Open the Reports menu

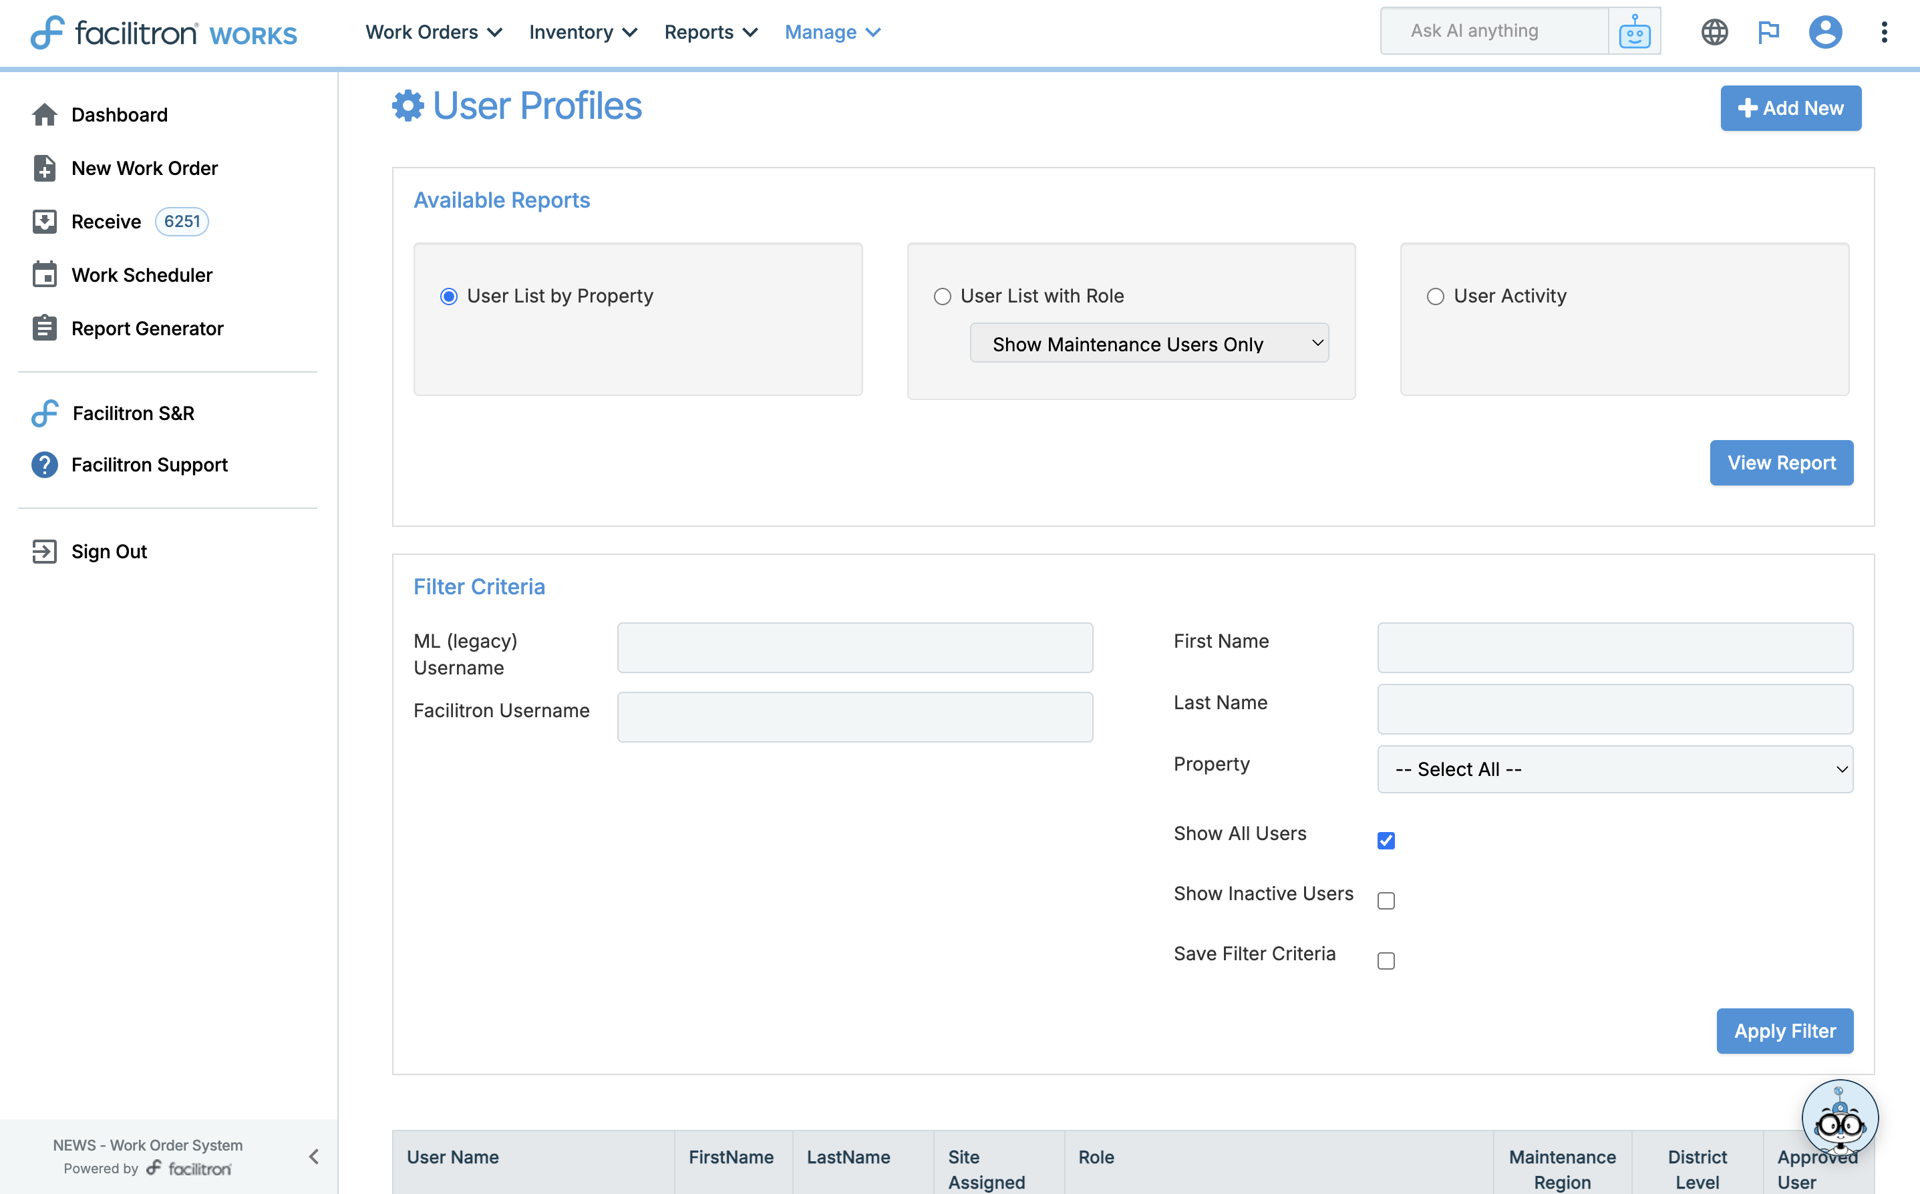coord(710,32)
